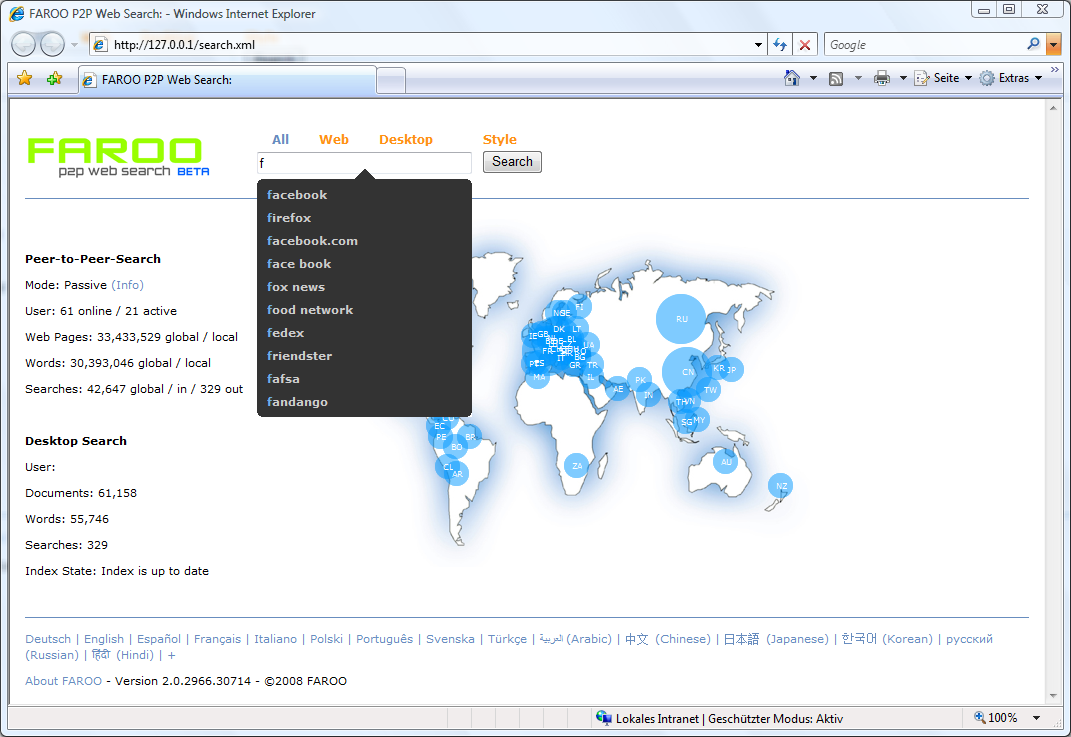1071x737 pixels.
Task: Click the AU bubble on the map
Action: pyautogui.click(x=726, y=462)
